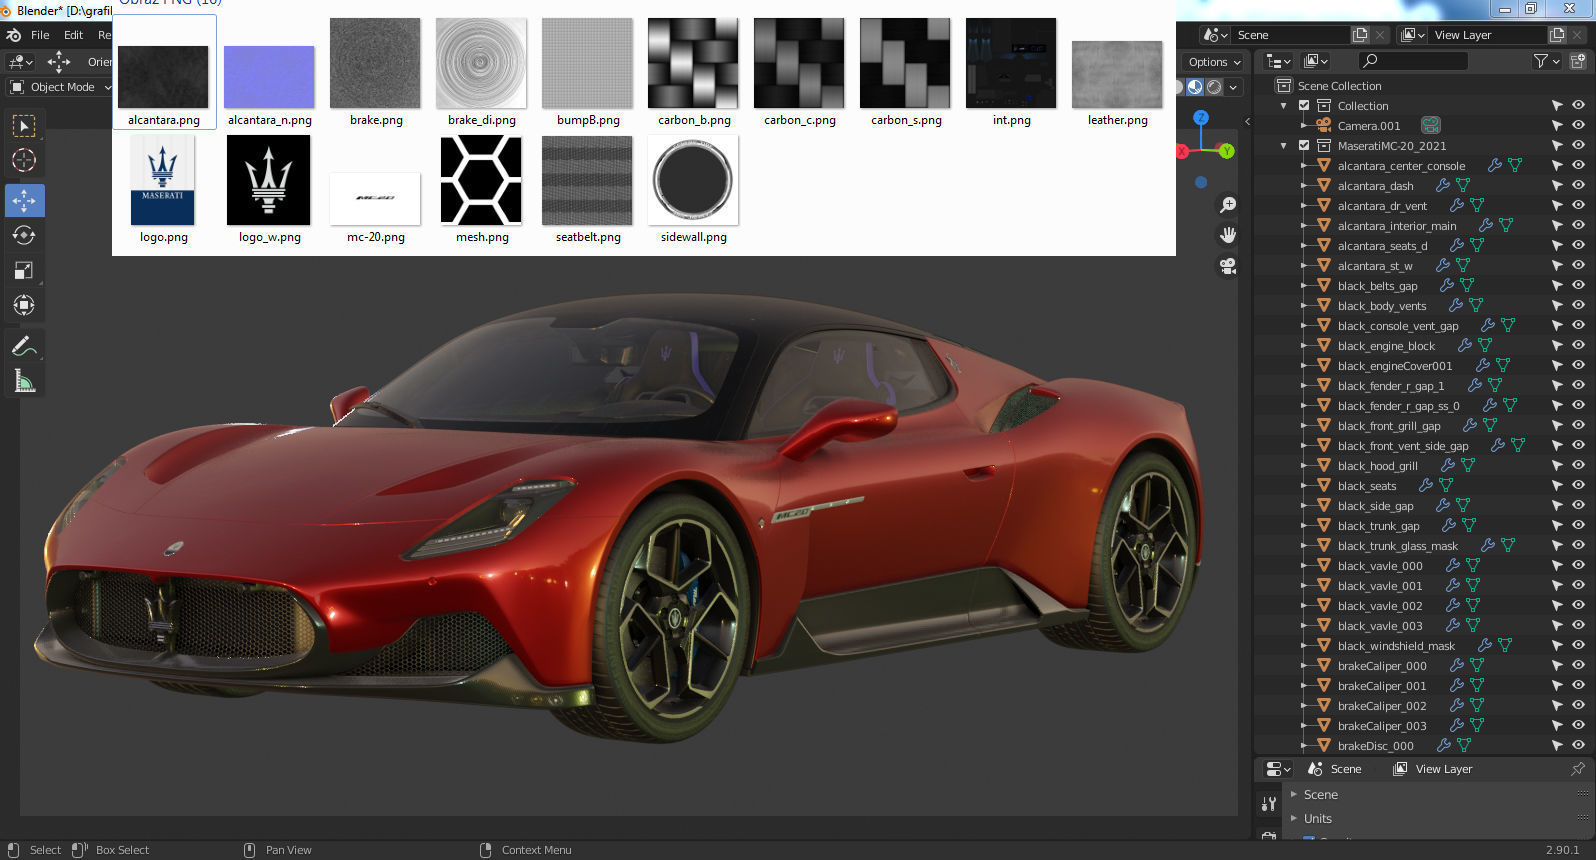Image resolution: width=1596 pixels, height=860 pixels.
Task: Collapse the Collection tree item
Action: point(1284,106)
